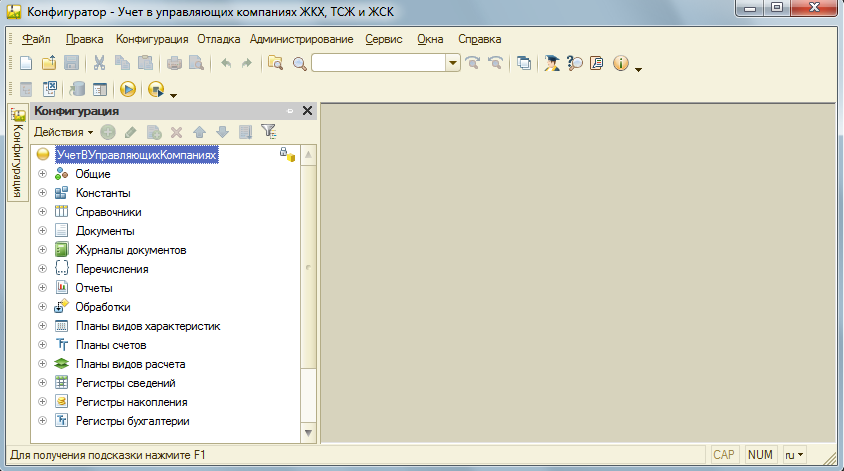Open the syntax assistant graduate icon

(x=551, y=63)
